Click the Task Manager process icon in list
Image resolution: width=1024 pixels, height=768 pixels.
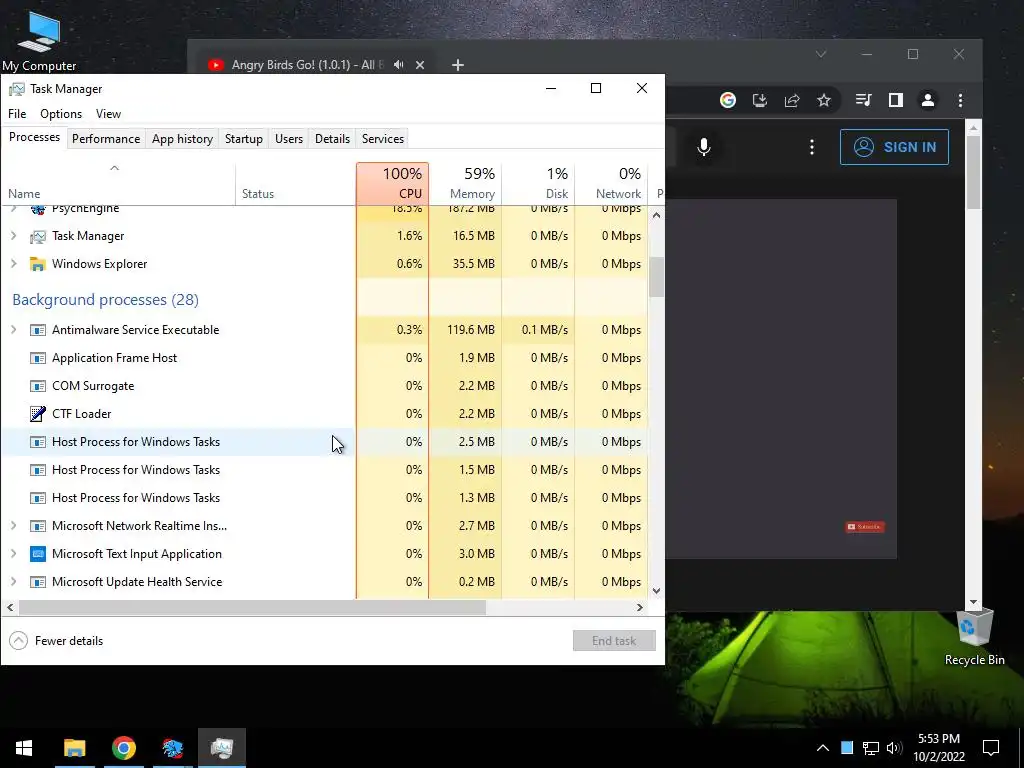coord(38,236)
